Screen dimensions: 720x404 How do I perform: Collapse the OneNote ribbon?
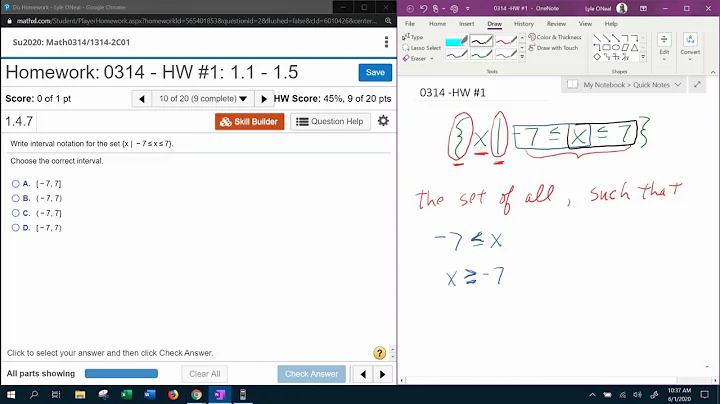713,72
